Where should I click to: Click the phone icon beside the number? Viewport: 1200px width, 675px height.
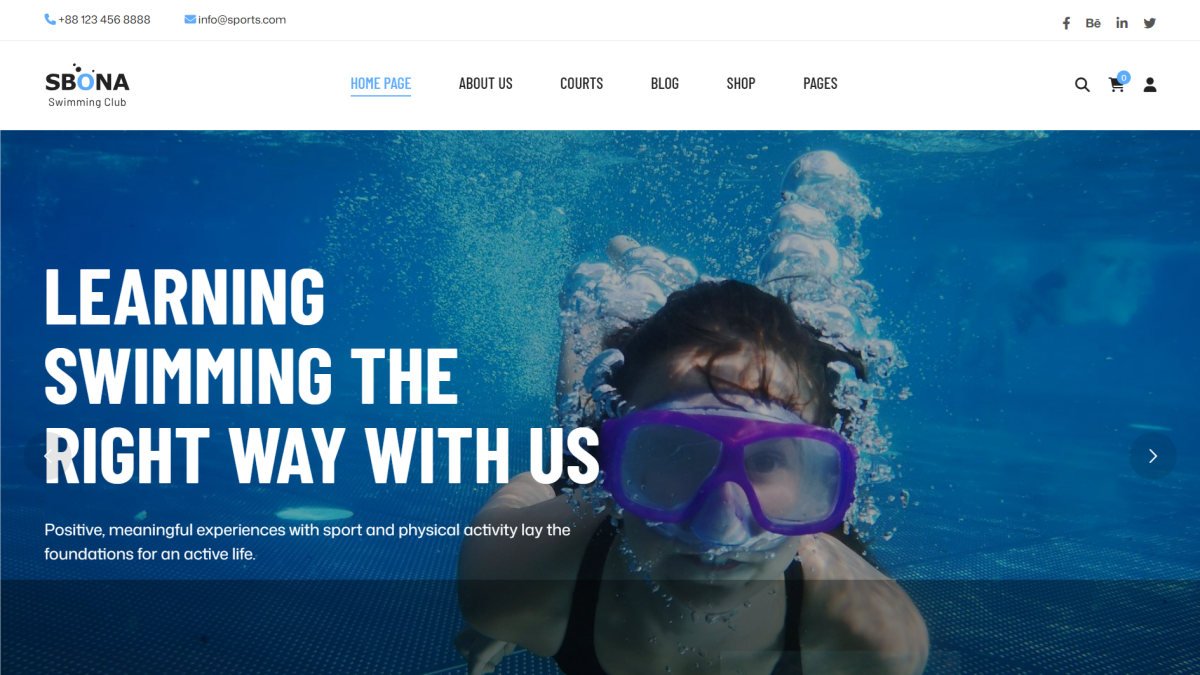pos(50,19)
